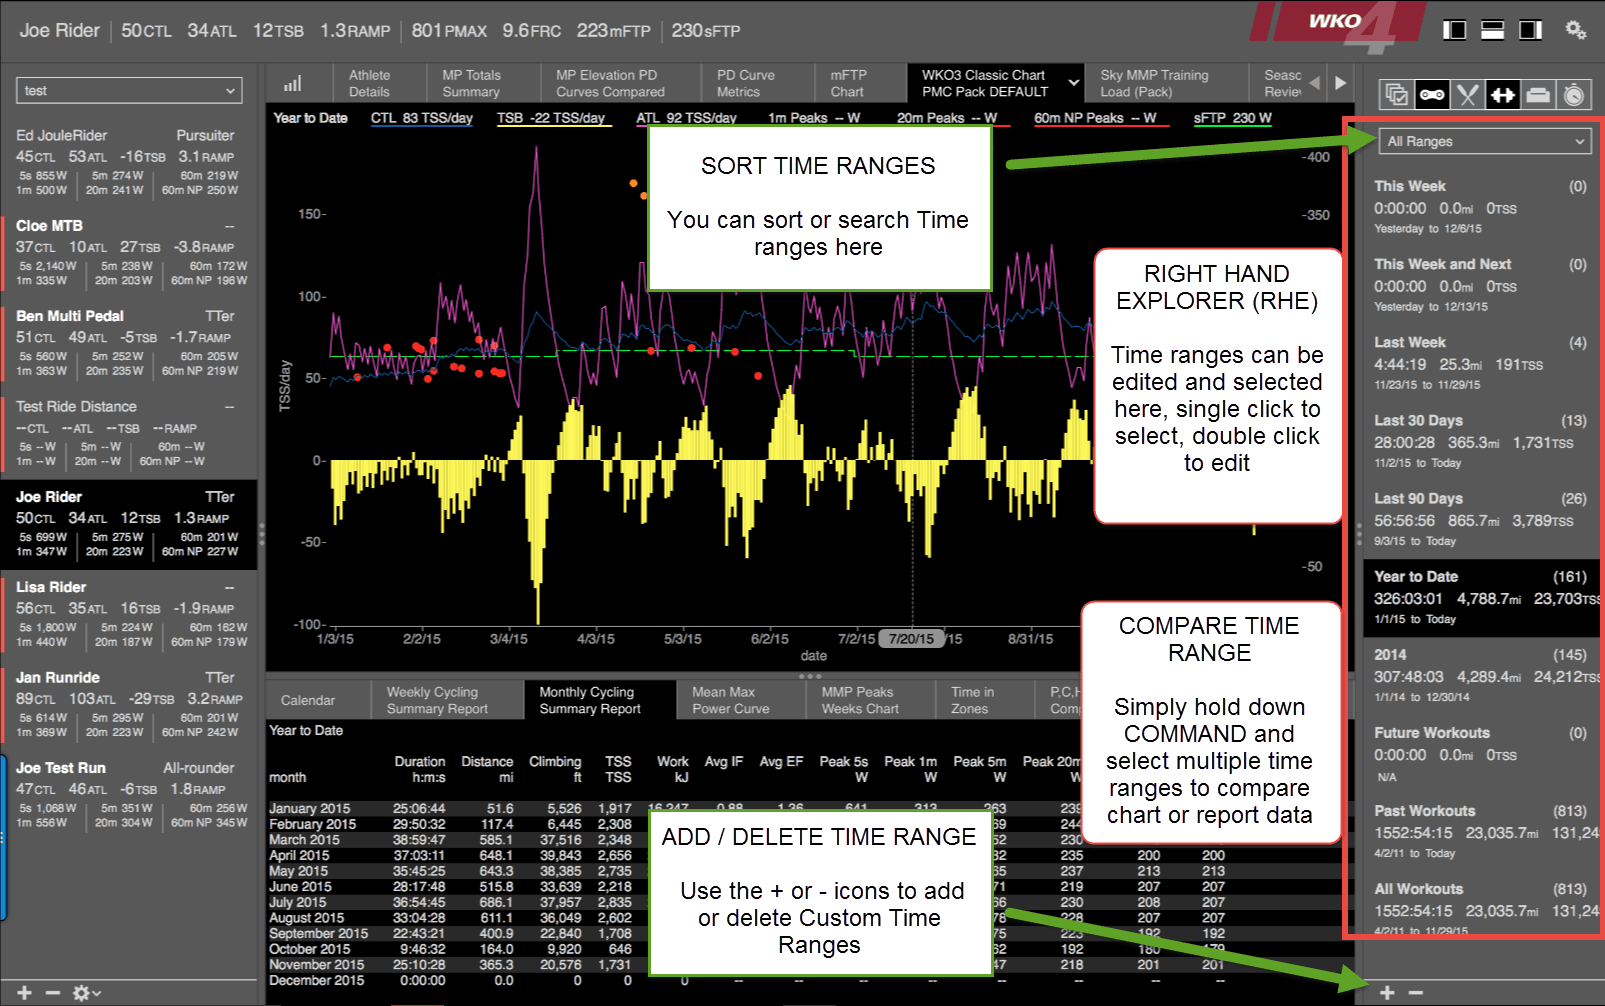Viewport: 1605px width, 1006px height.
Task: Remove athlete with the minus icon
Action: point(53,993)
